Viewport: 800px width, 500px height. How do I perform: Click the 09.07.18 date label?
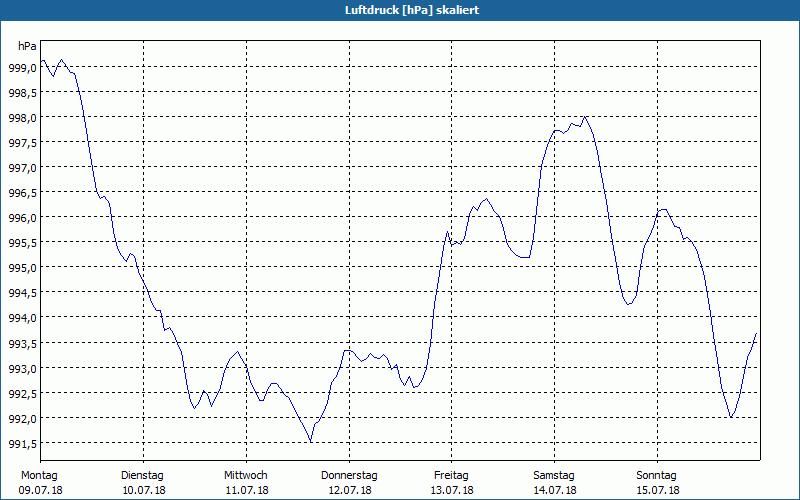[x=40, y=490]
